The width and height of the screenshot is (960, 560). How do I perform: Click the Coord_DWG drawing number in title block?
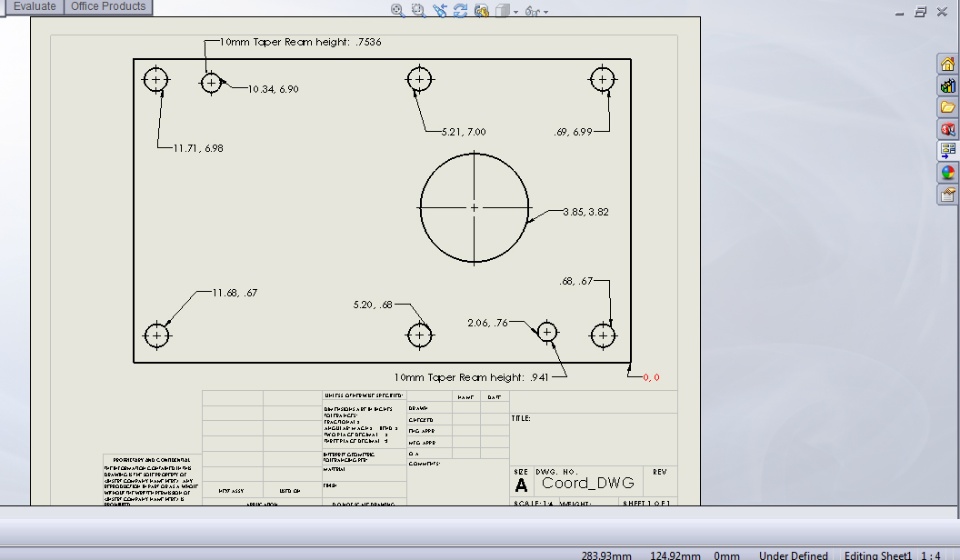[x=588, y=483]
